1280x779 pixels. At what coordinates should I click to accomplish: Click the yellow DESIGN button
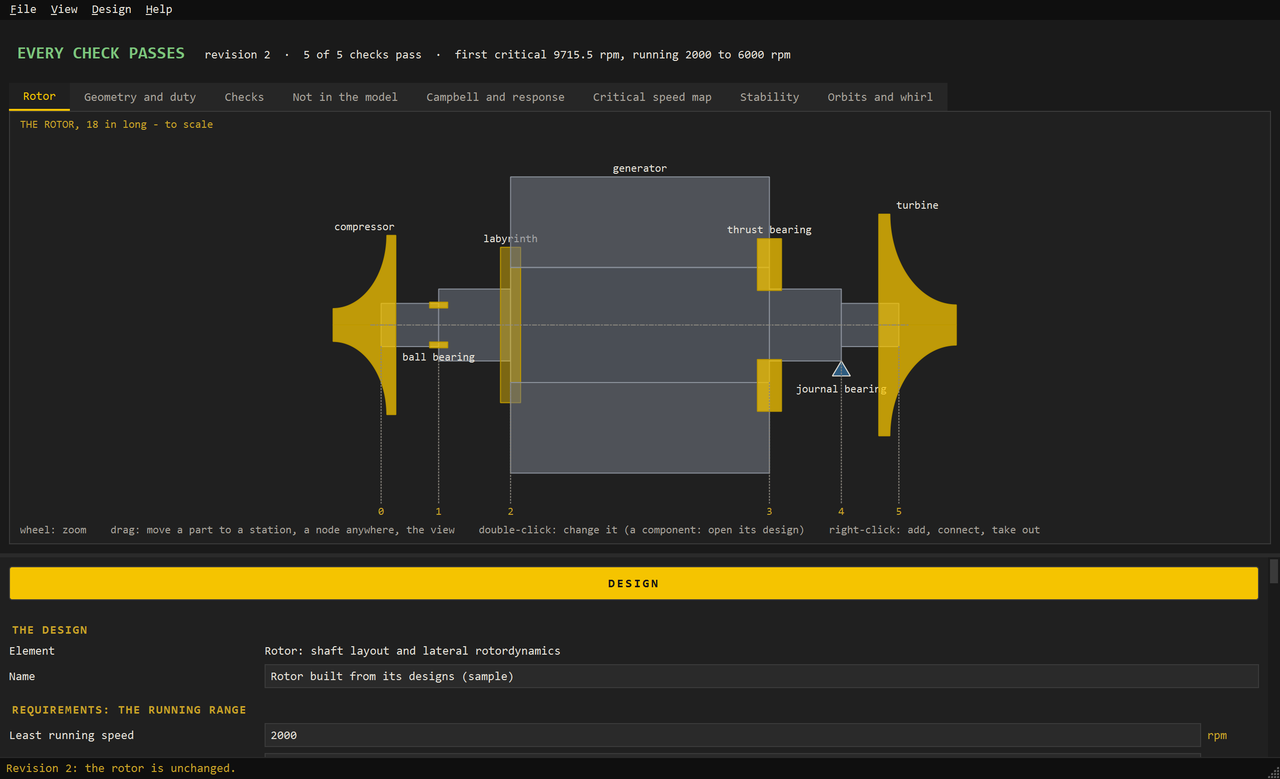click(634, 583)
